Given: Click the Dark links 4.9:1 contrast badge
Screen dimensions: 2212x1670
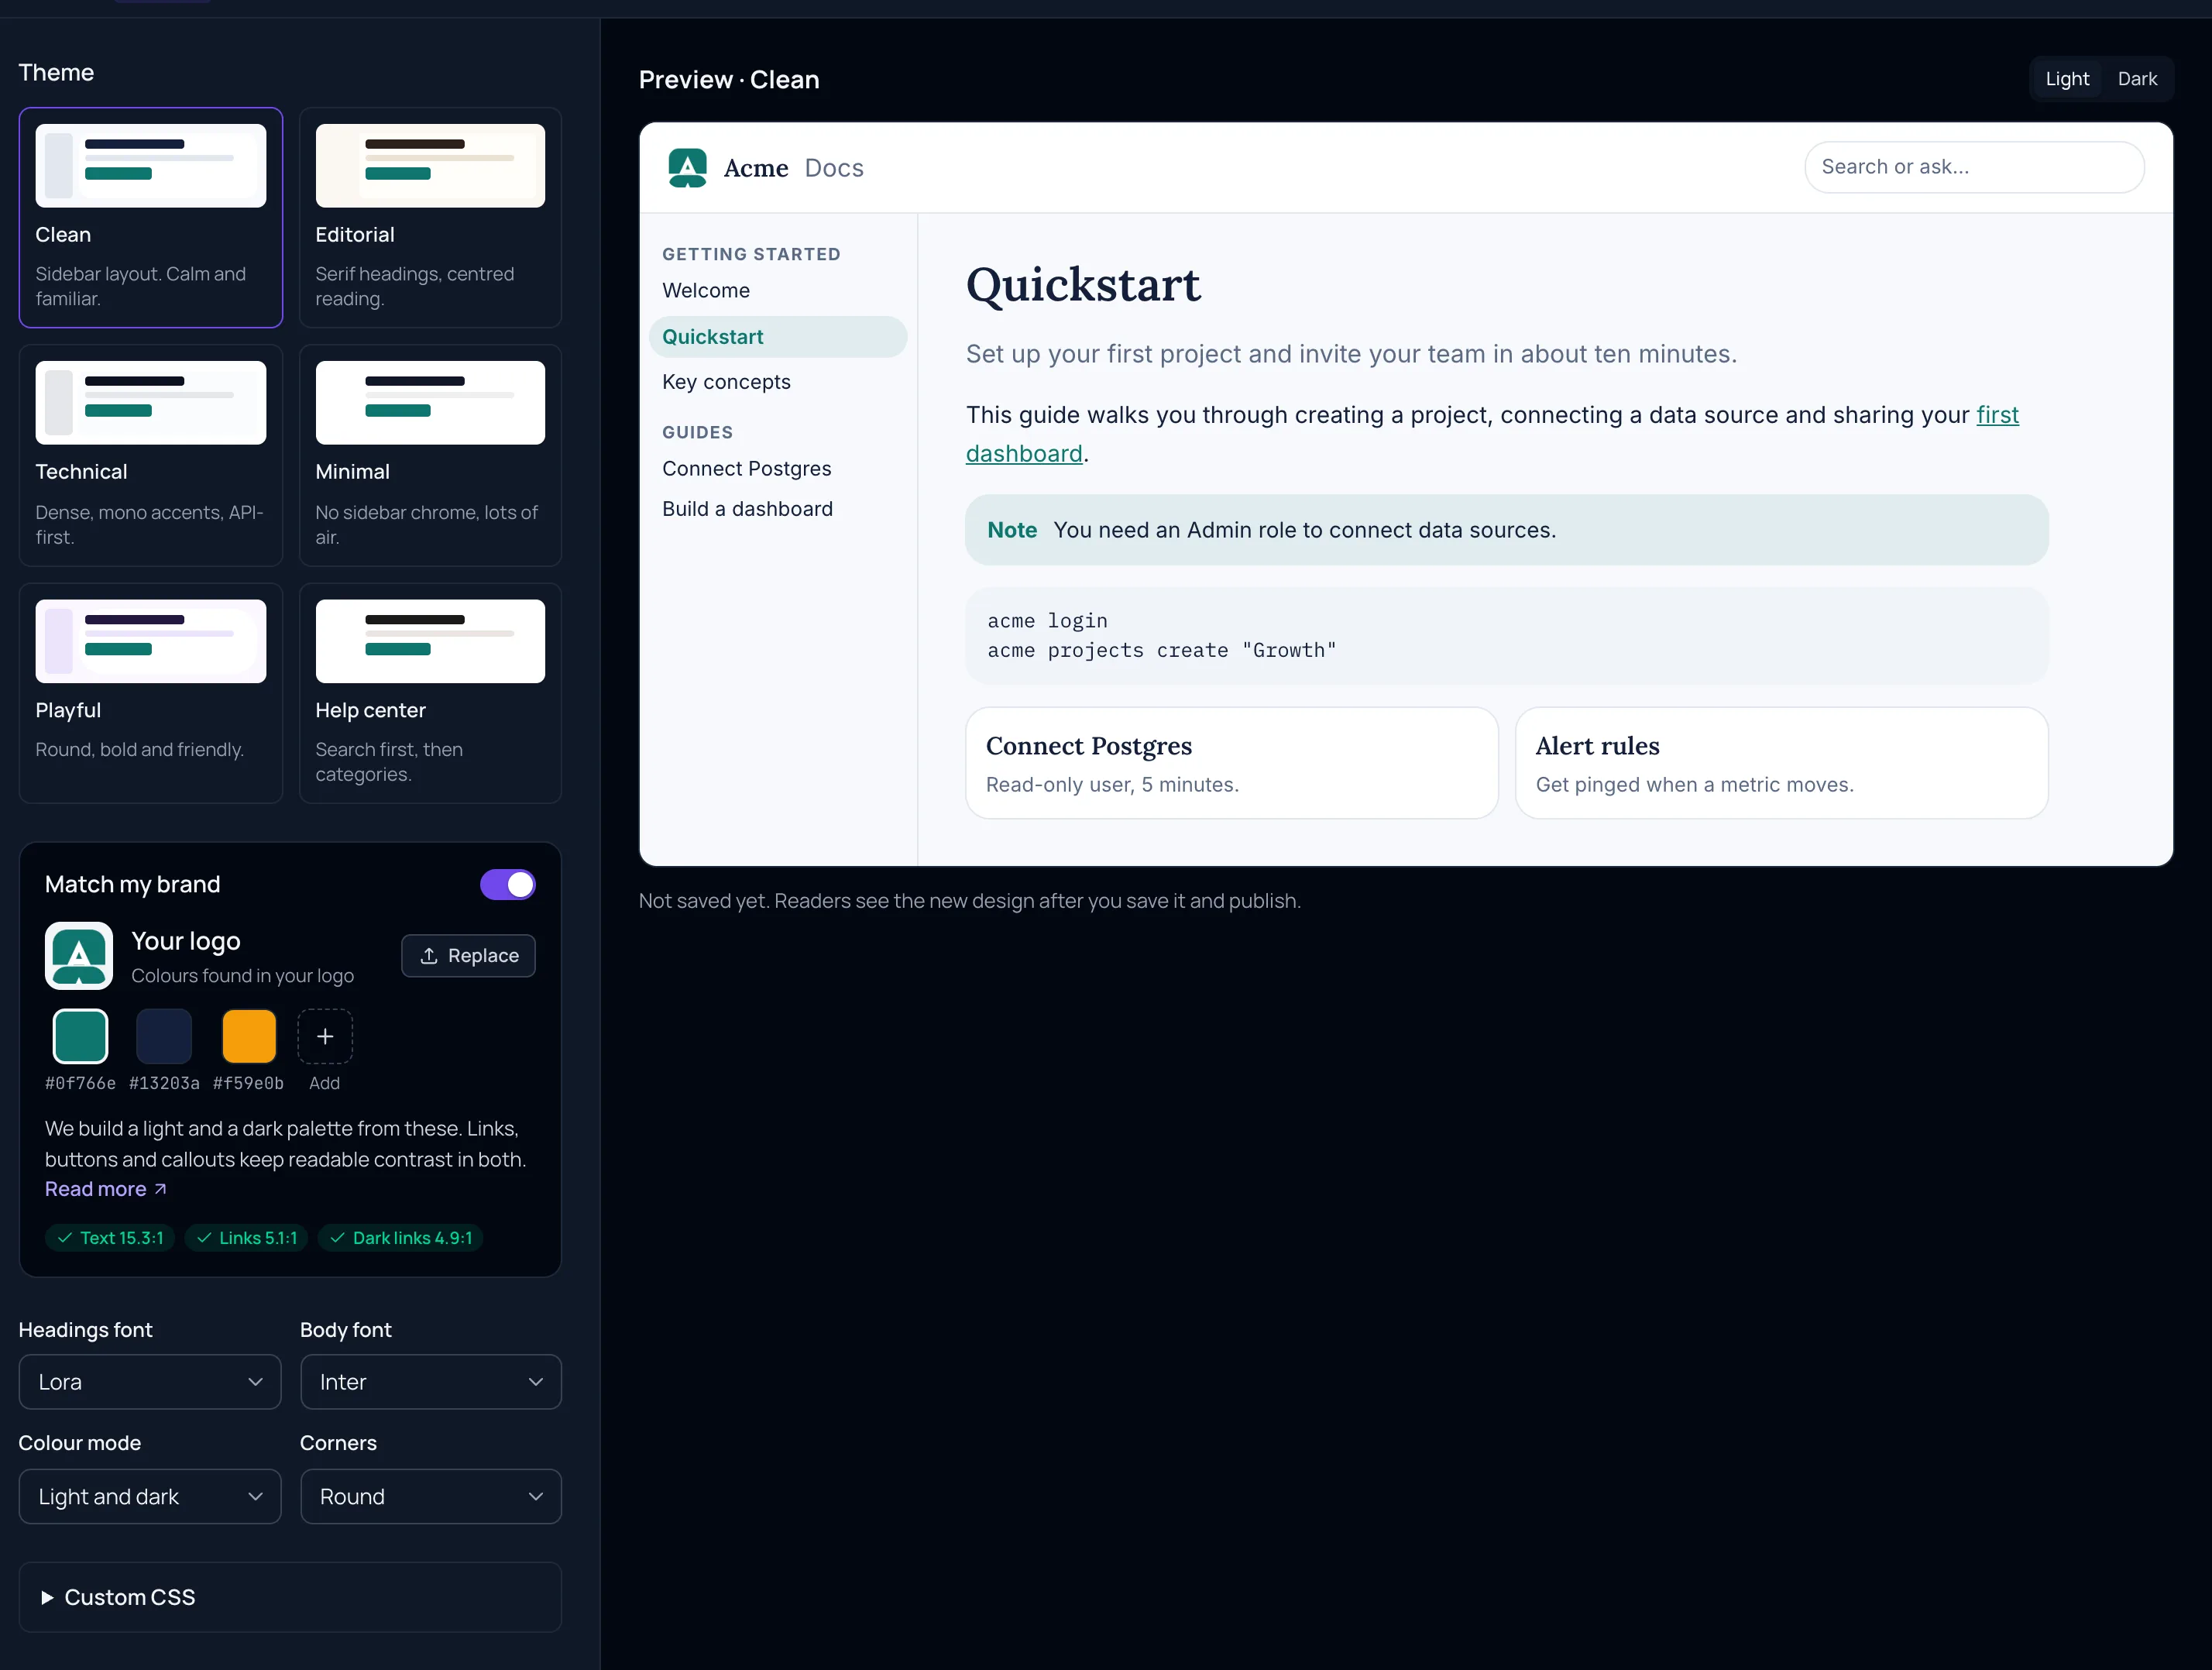Looking at the screenshot, I should 401,1238.
